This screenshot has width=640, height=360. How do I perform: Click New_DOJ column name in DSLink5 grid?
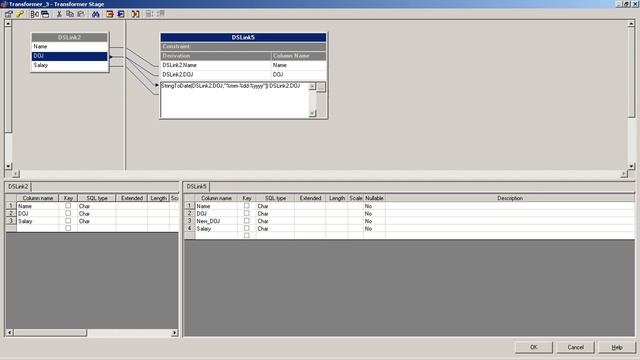(216, 221)
